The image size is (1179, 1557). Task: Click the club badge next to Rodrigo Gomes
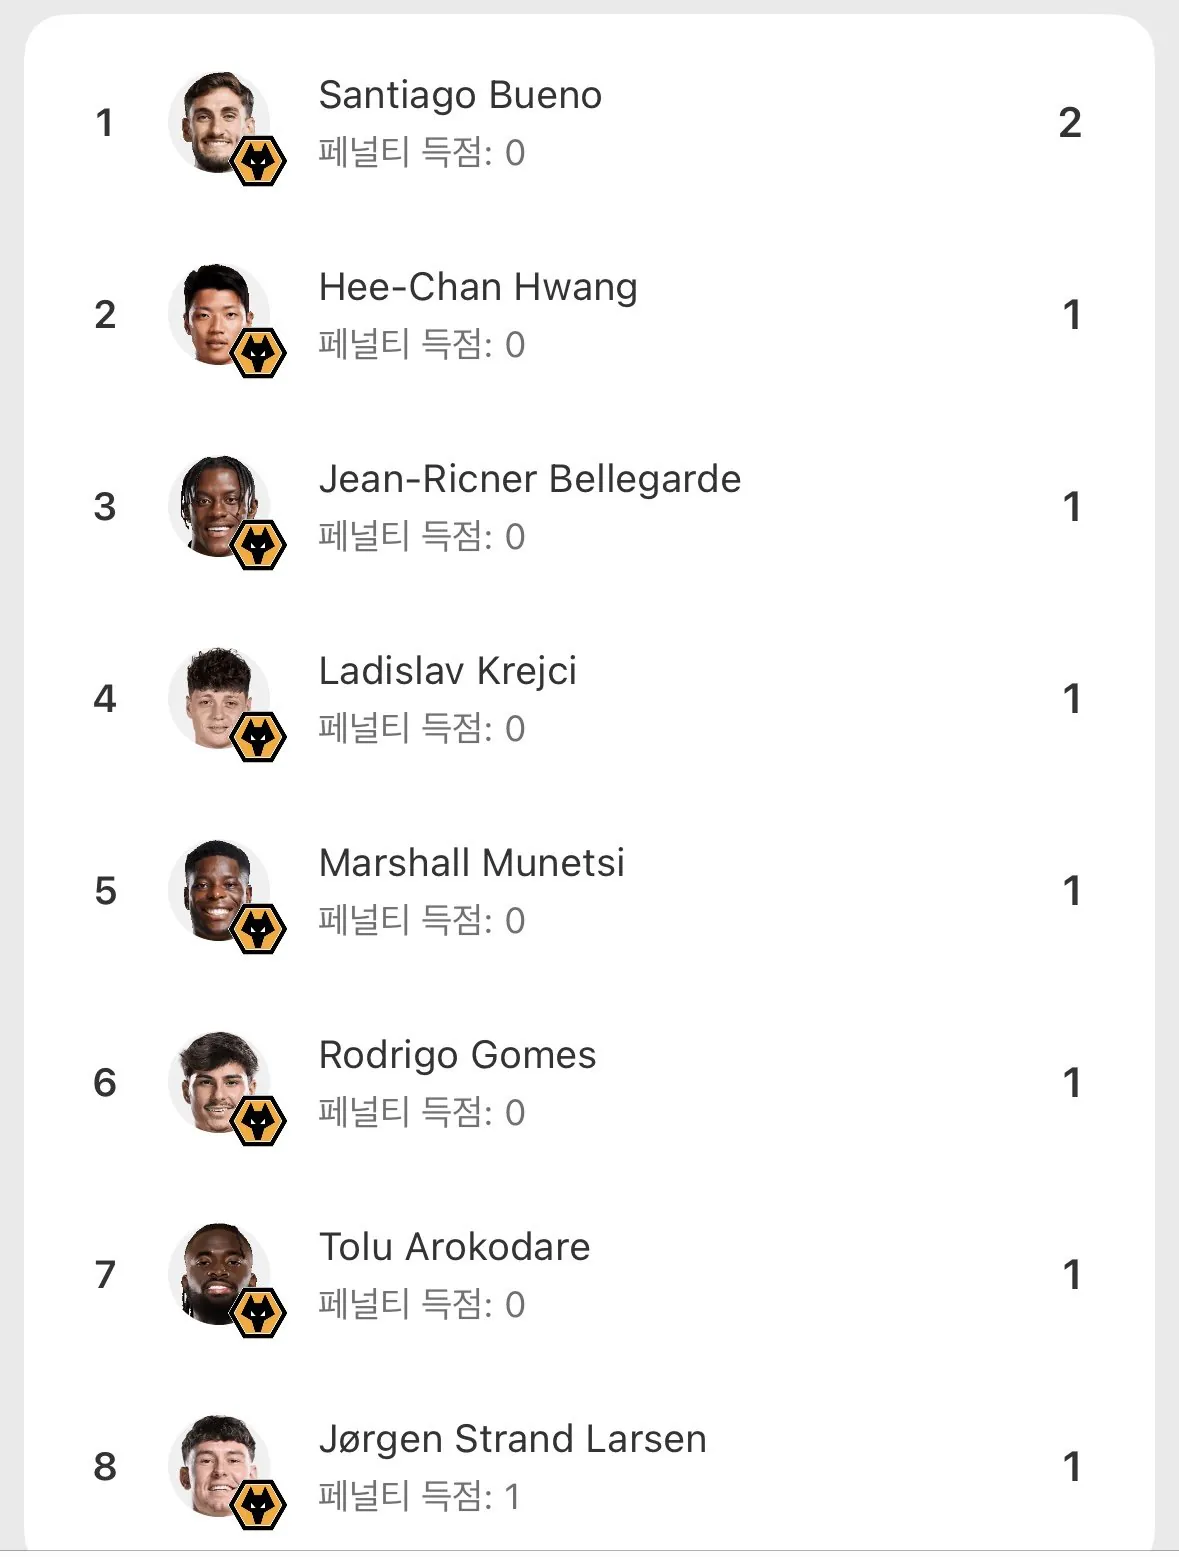coord(258,1121)
